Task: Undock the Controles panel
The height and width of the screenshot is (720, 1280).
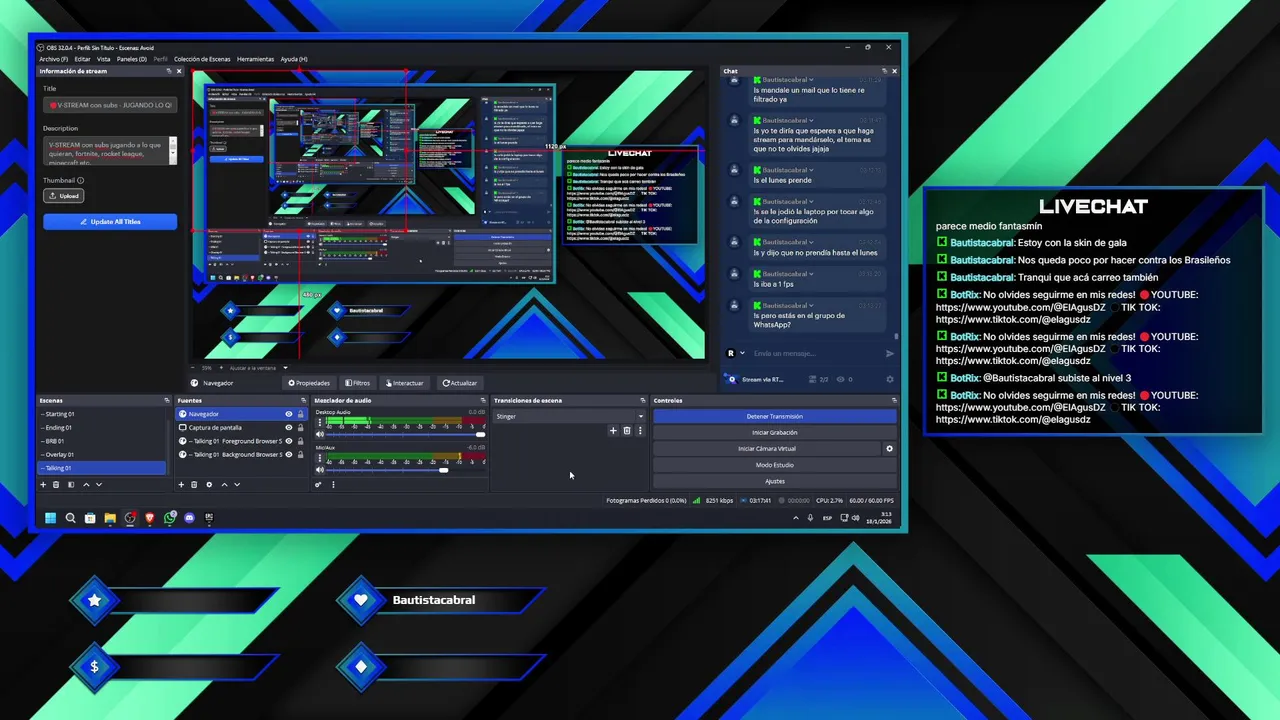Action: click(x=894, y=401)
